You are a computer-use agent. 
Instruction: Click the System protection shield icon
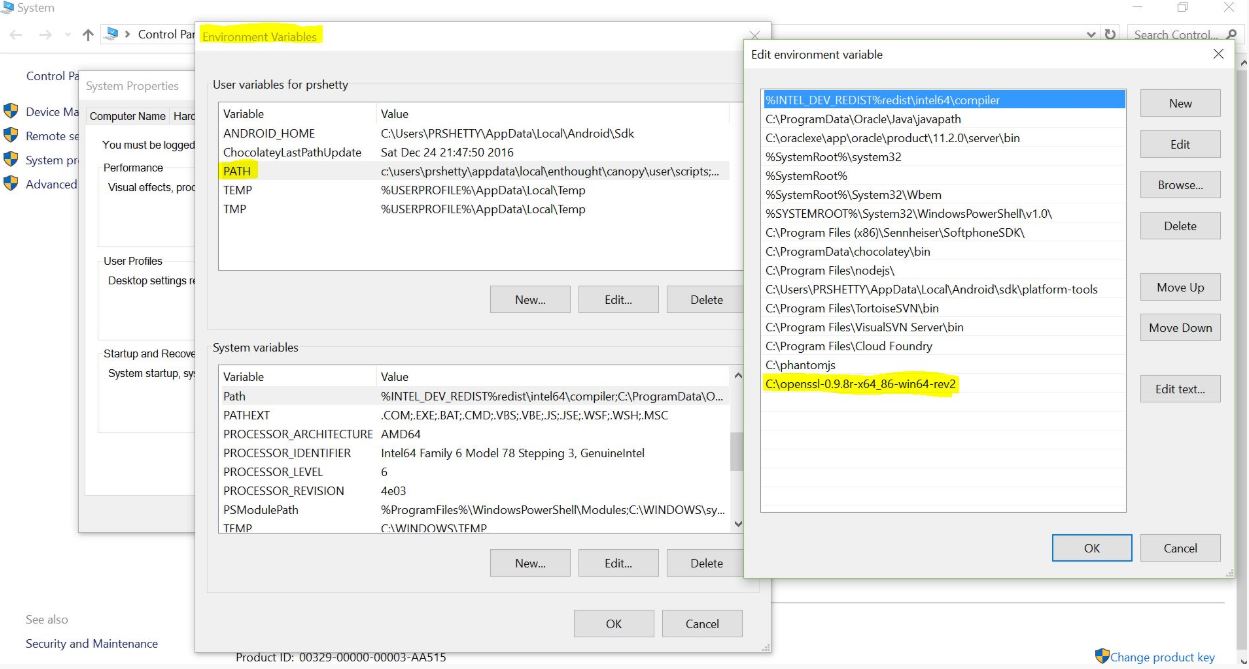click(x=11, y=159)
